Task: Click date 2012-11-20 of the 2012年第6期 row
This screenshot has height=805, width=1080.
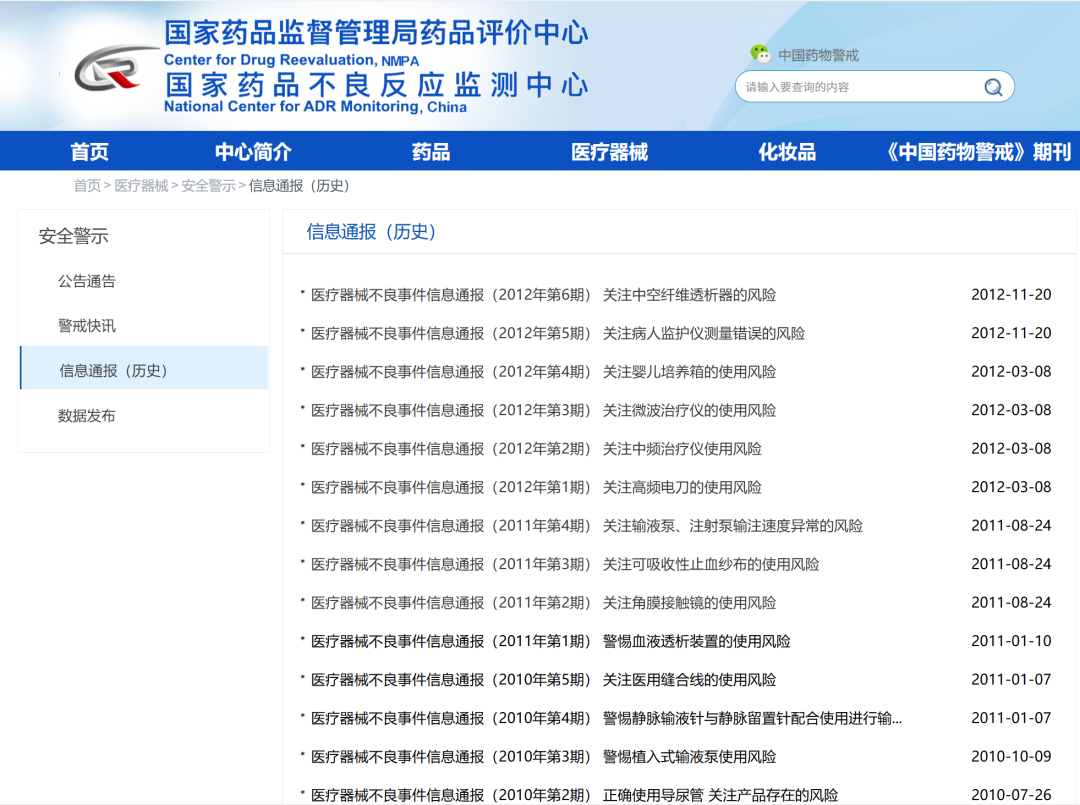Action: tap(1011, 295)
